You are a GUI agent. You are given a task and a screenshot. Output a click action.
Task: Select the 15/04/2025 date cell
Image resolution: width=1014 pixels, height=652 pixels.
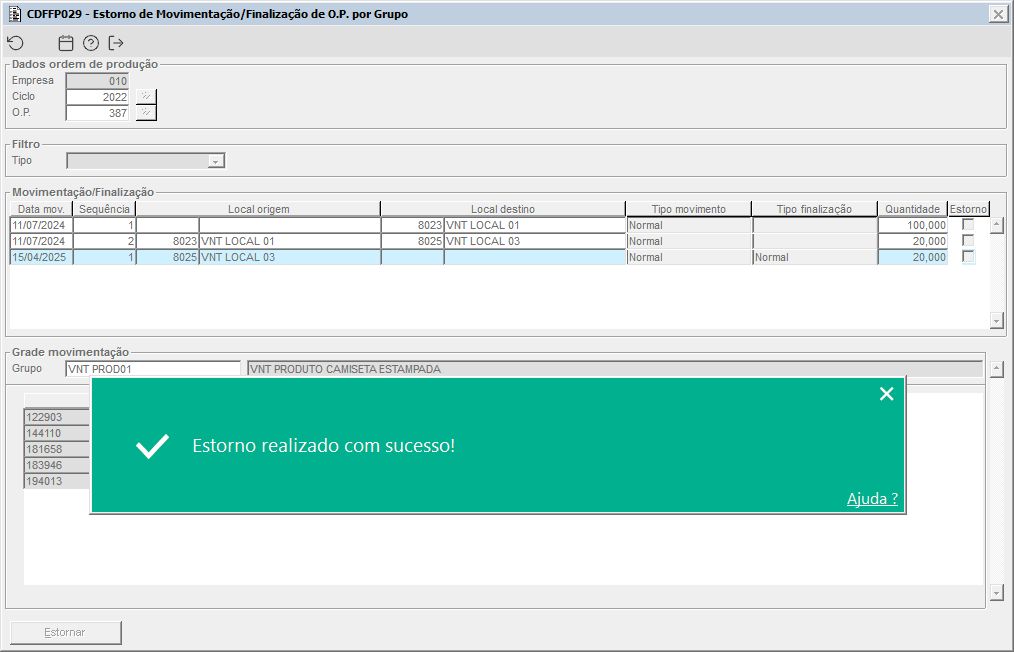click(41, 257)
